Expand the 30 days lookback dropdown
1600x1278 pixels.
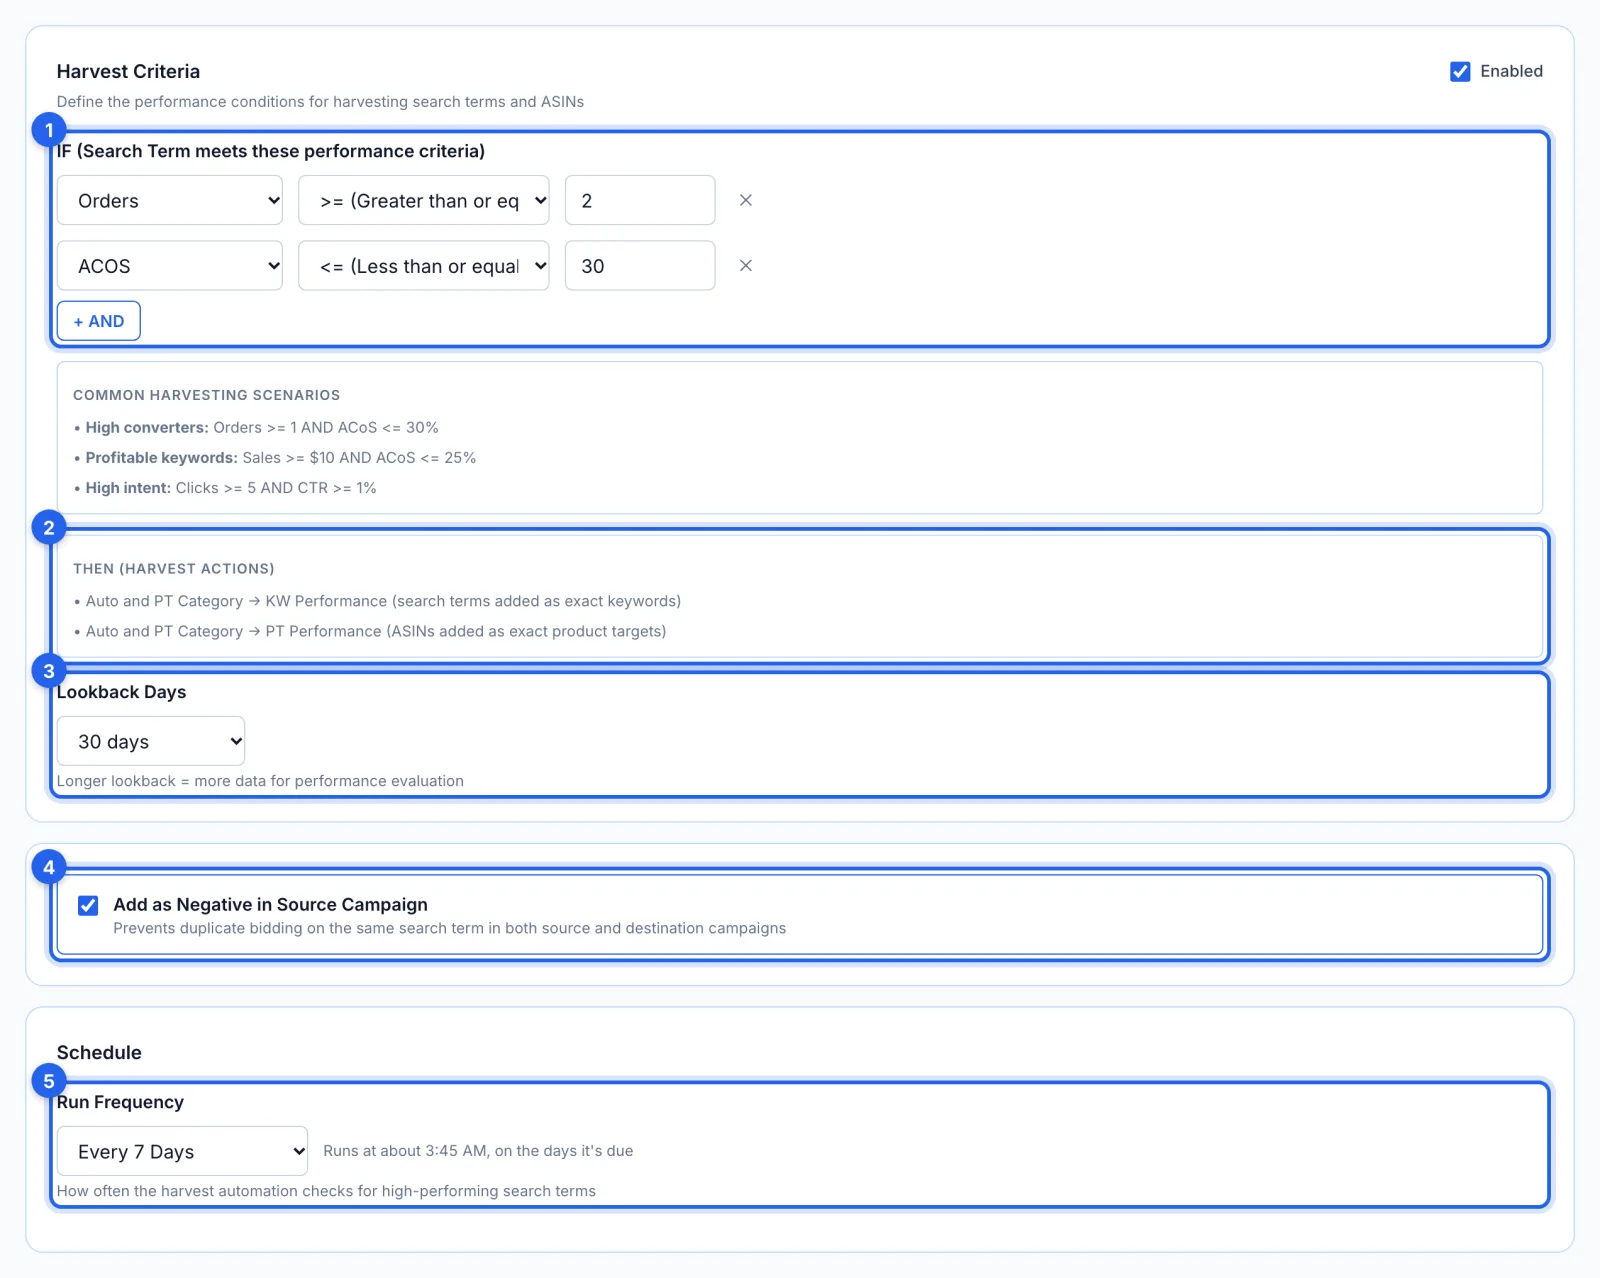[151, 741]
